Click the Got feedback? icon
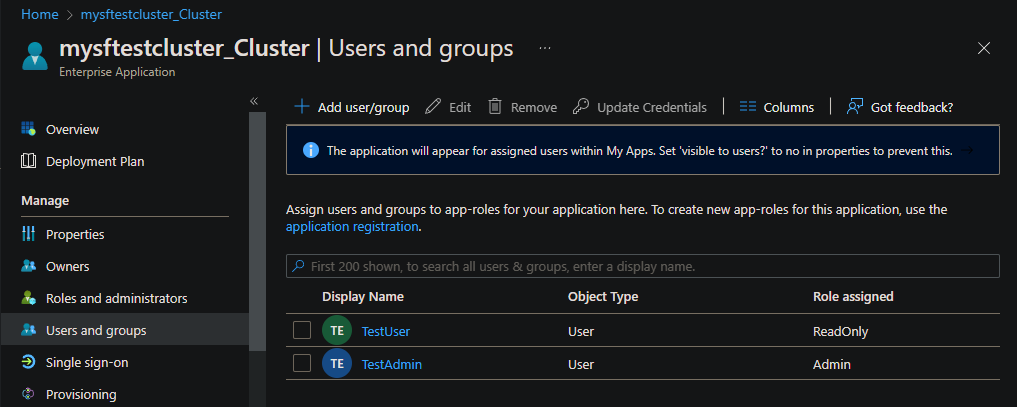Viewport: 1017px width, 407px height. [x=855, y=107]
